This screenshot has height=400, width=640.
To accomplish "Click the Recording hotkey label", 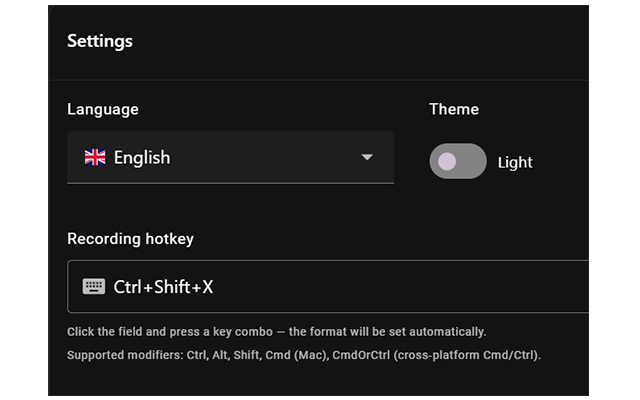I will (x=130, y=239).
